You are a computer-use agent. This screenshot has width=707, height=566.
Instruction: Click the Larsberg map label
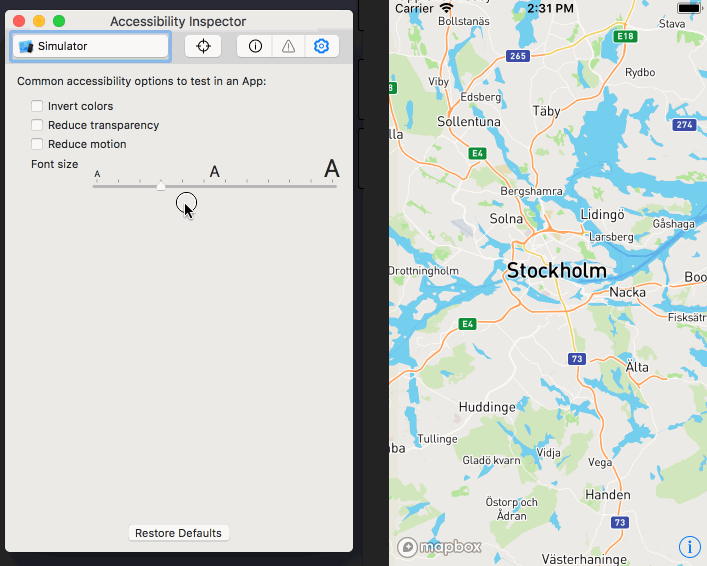point(611,237)
